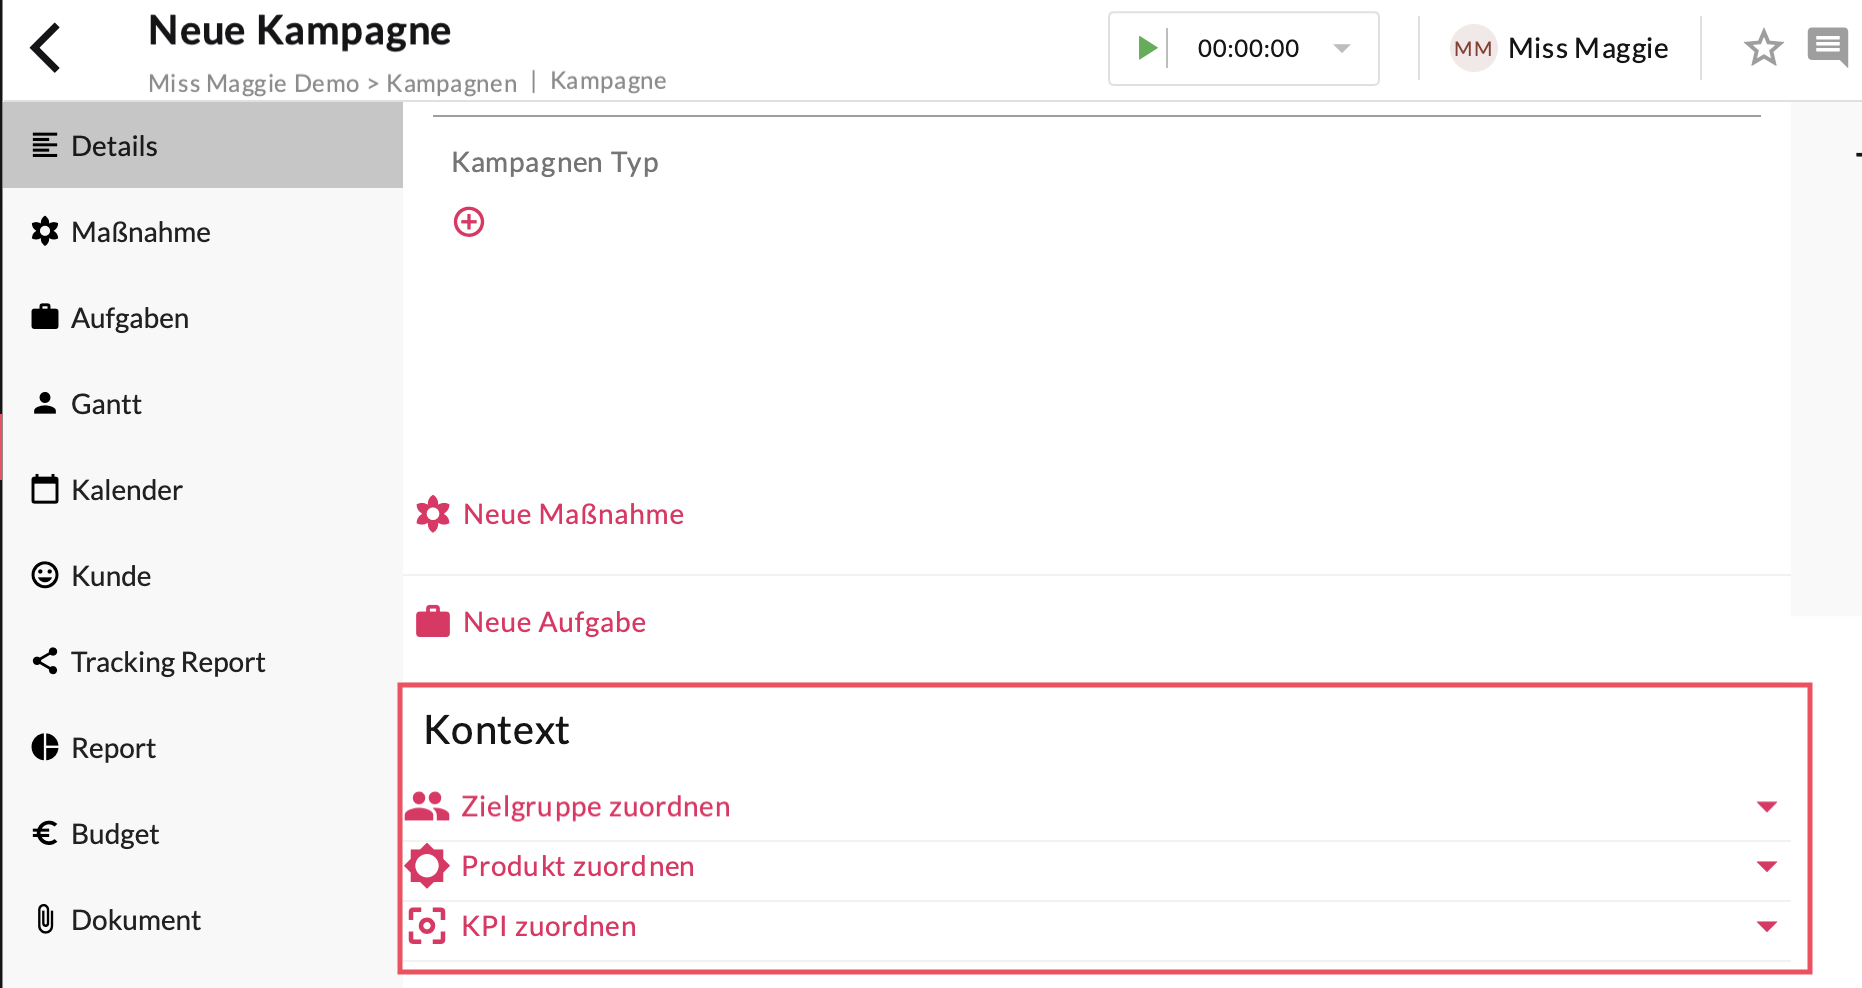Screen dimensions: 1862x988
Task: Open the timer dropdown arrow
Action: (x=1342, y=48)
